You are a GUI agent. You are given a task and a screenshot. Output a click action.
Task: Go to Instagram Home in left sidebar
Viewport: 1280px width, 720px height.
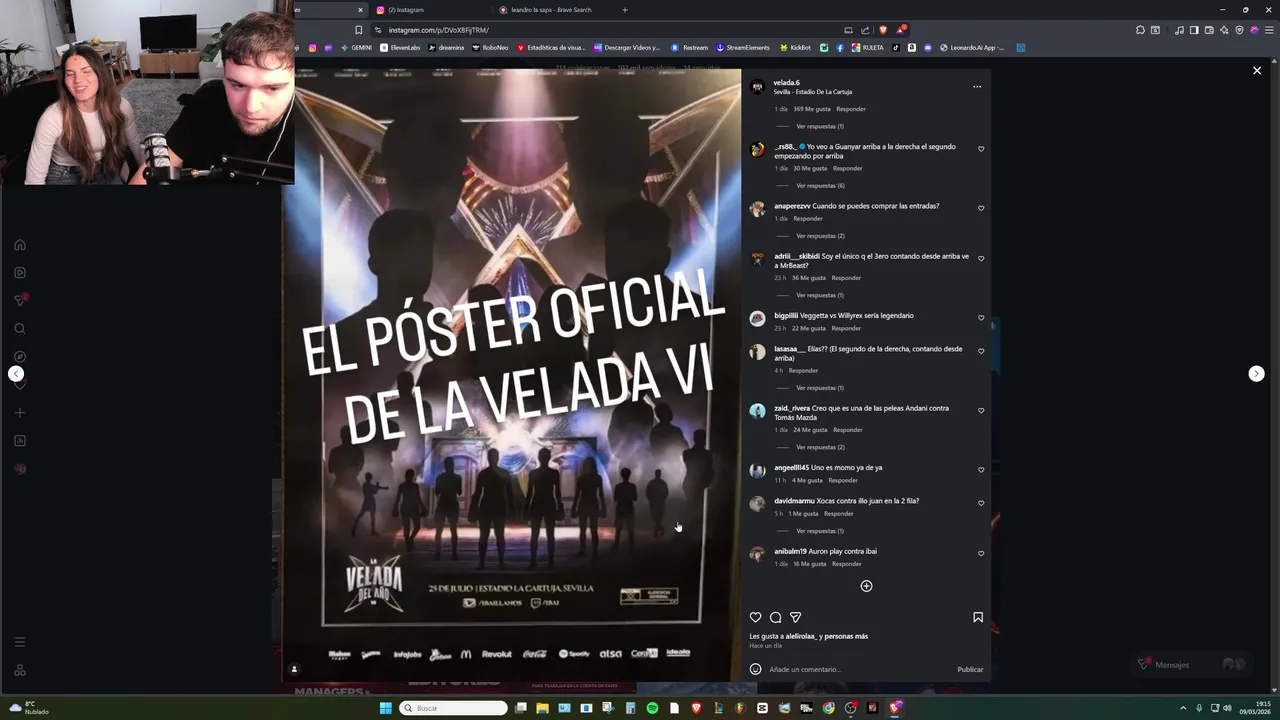point(20,245)
